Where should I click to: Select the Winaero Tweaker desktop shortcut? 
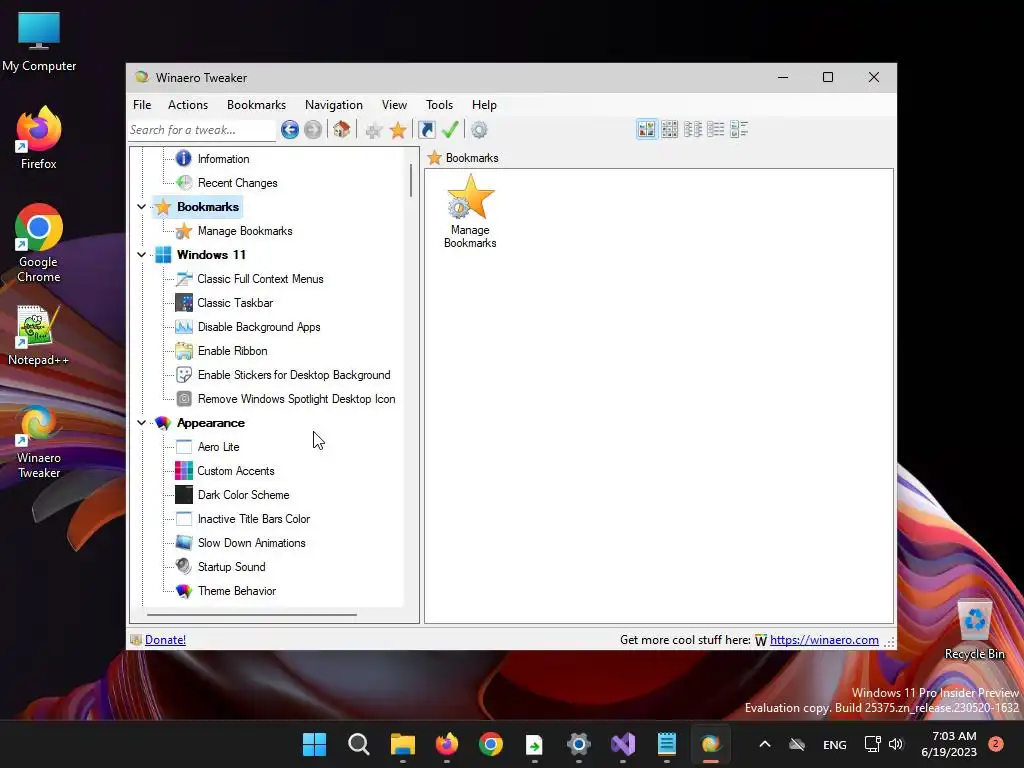(39, 442)
